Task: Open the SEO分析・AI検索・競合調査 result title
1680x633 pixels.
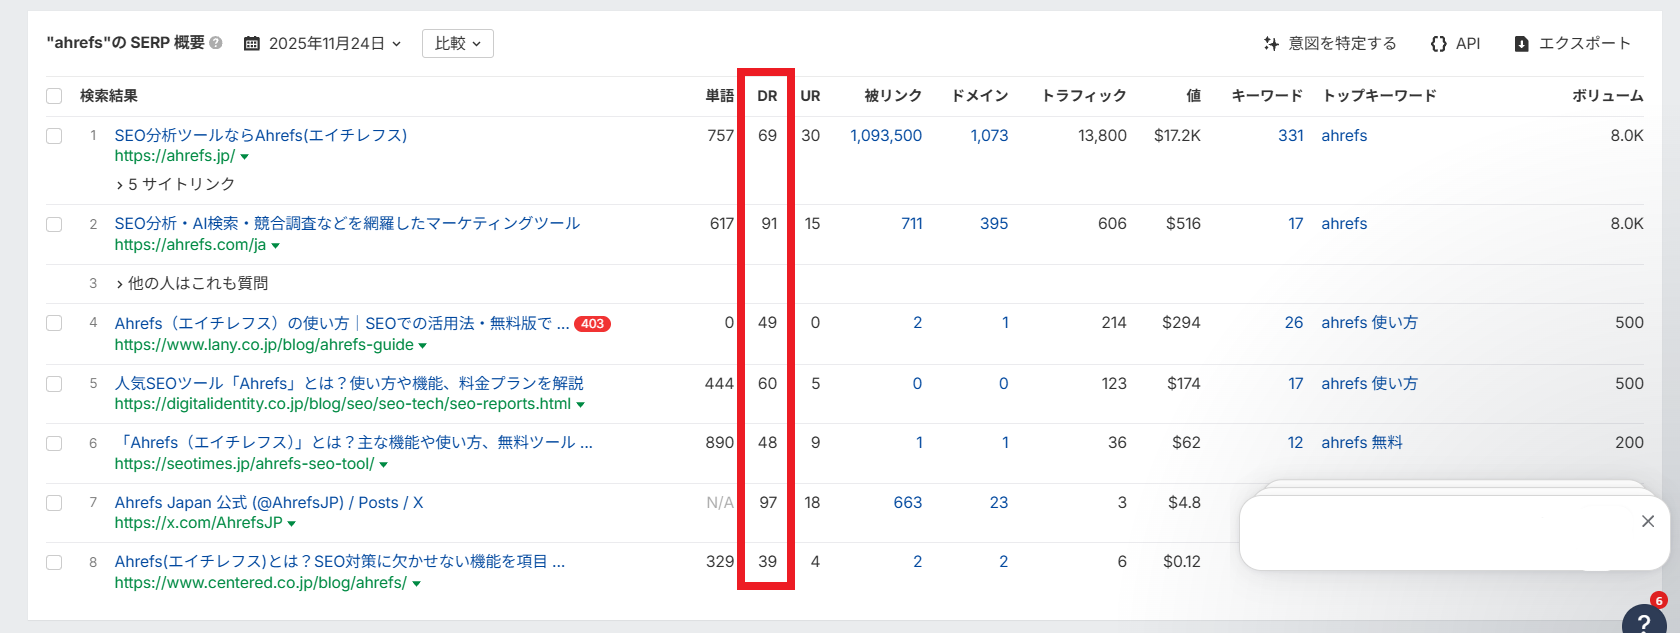Action: pos(347,223)
